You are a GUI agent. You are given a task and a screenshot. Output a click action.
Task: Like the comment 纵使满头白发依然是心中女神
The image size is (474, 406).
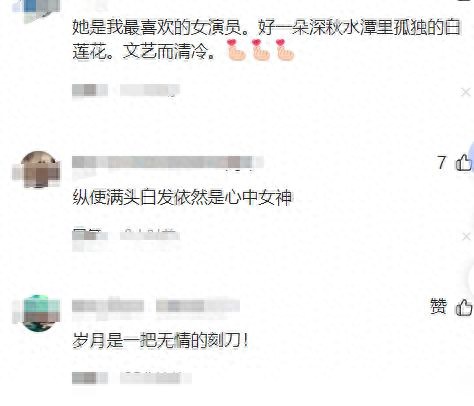[x=464, y=163]
